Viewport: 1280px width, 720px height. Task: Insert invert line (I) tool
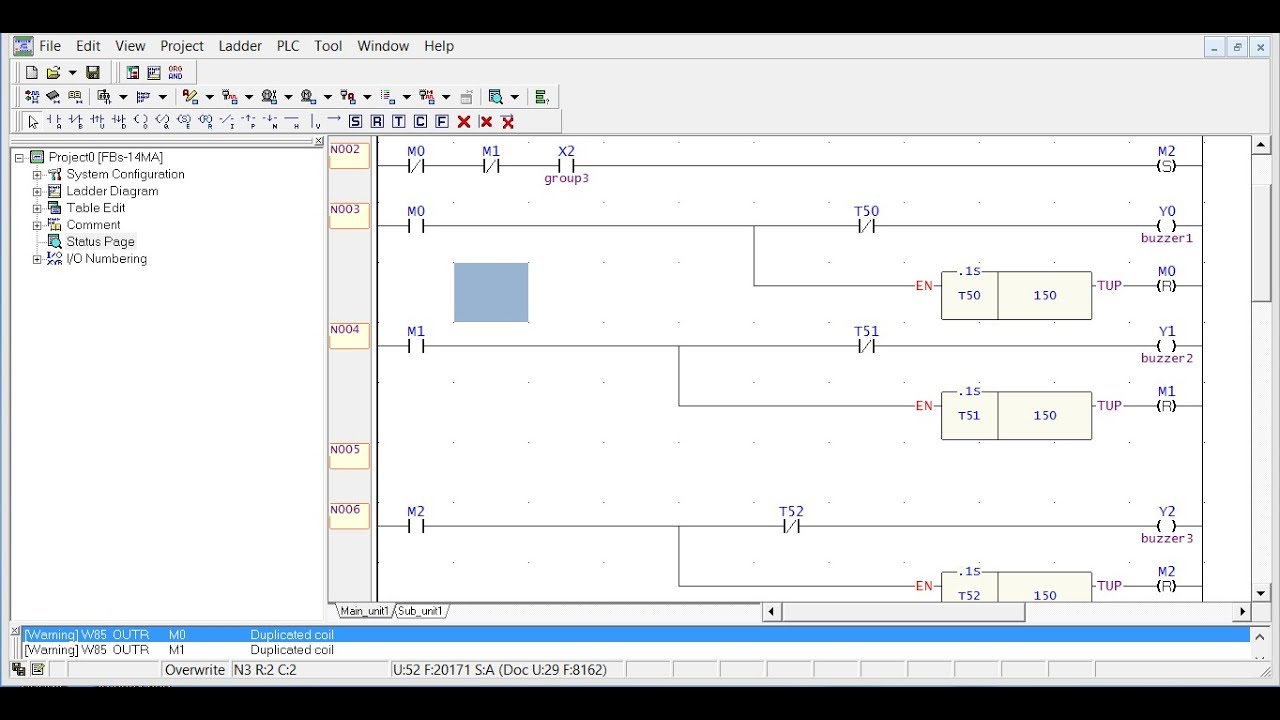pos(227,122)
